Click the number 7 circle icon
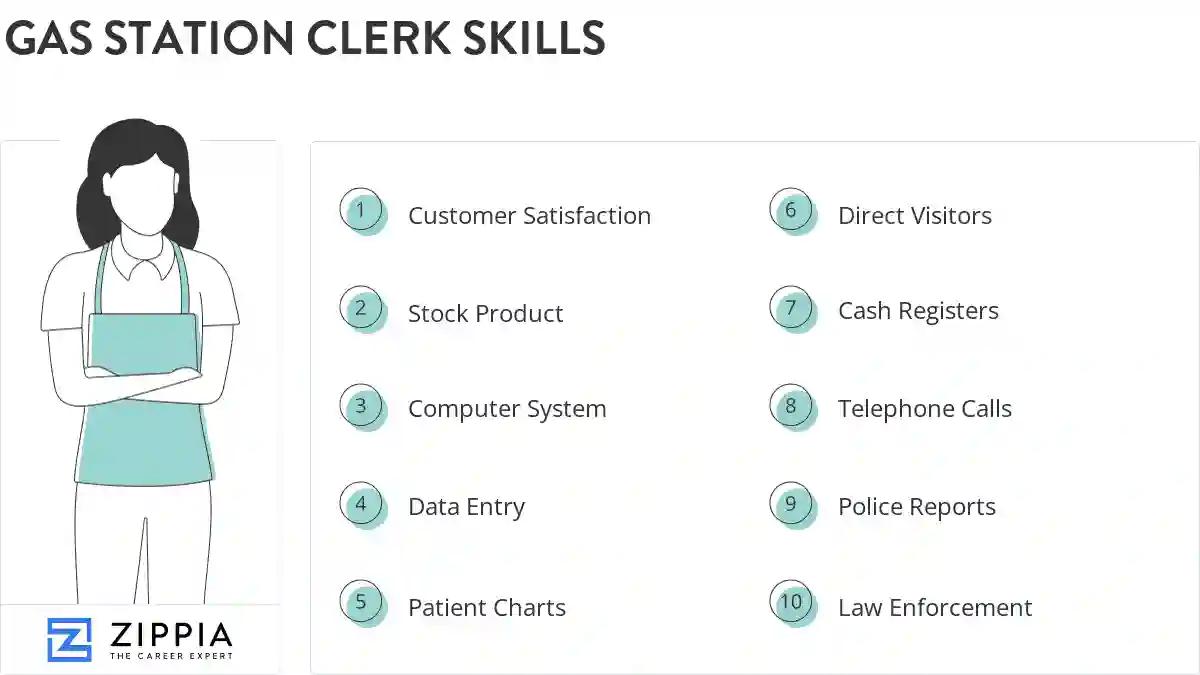This screenshot has height=675, width=1200. [x=792, y=308]
